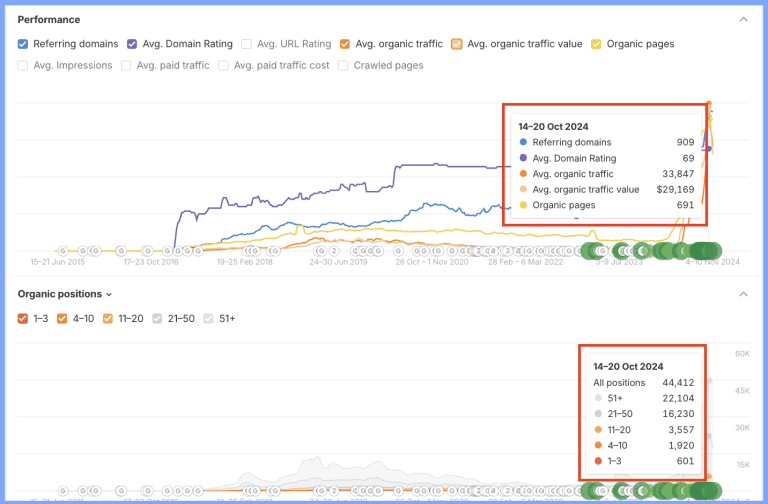The image size is (768, 504).
Task: Enable the Avg. Impressions checkbox
Action: 23,66
